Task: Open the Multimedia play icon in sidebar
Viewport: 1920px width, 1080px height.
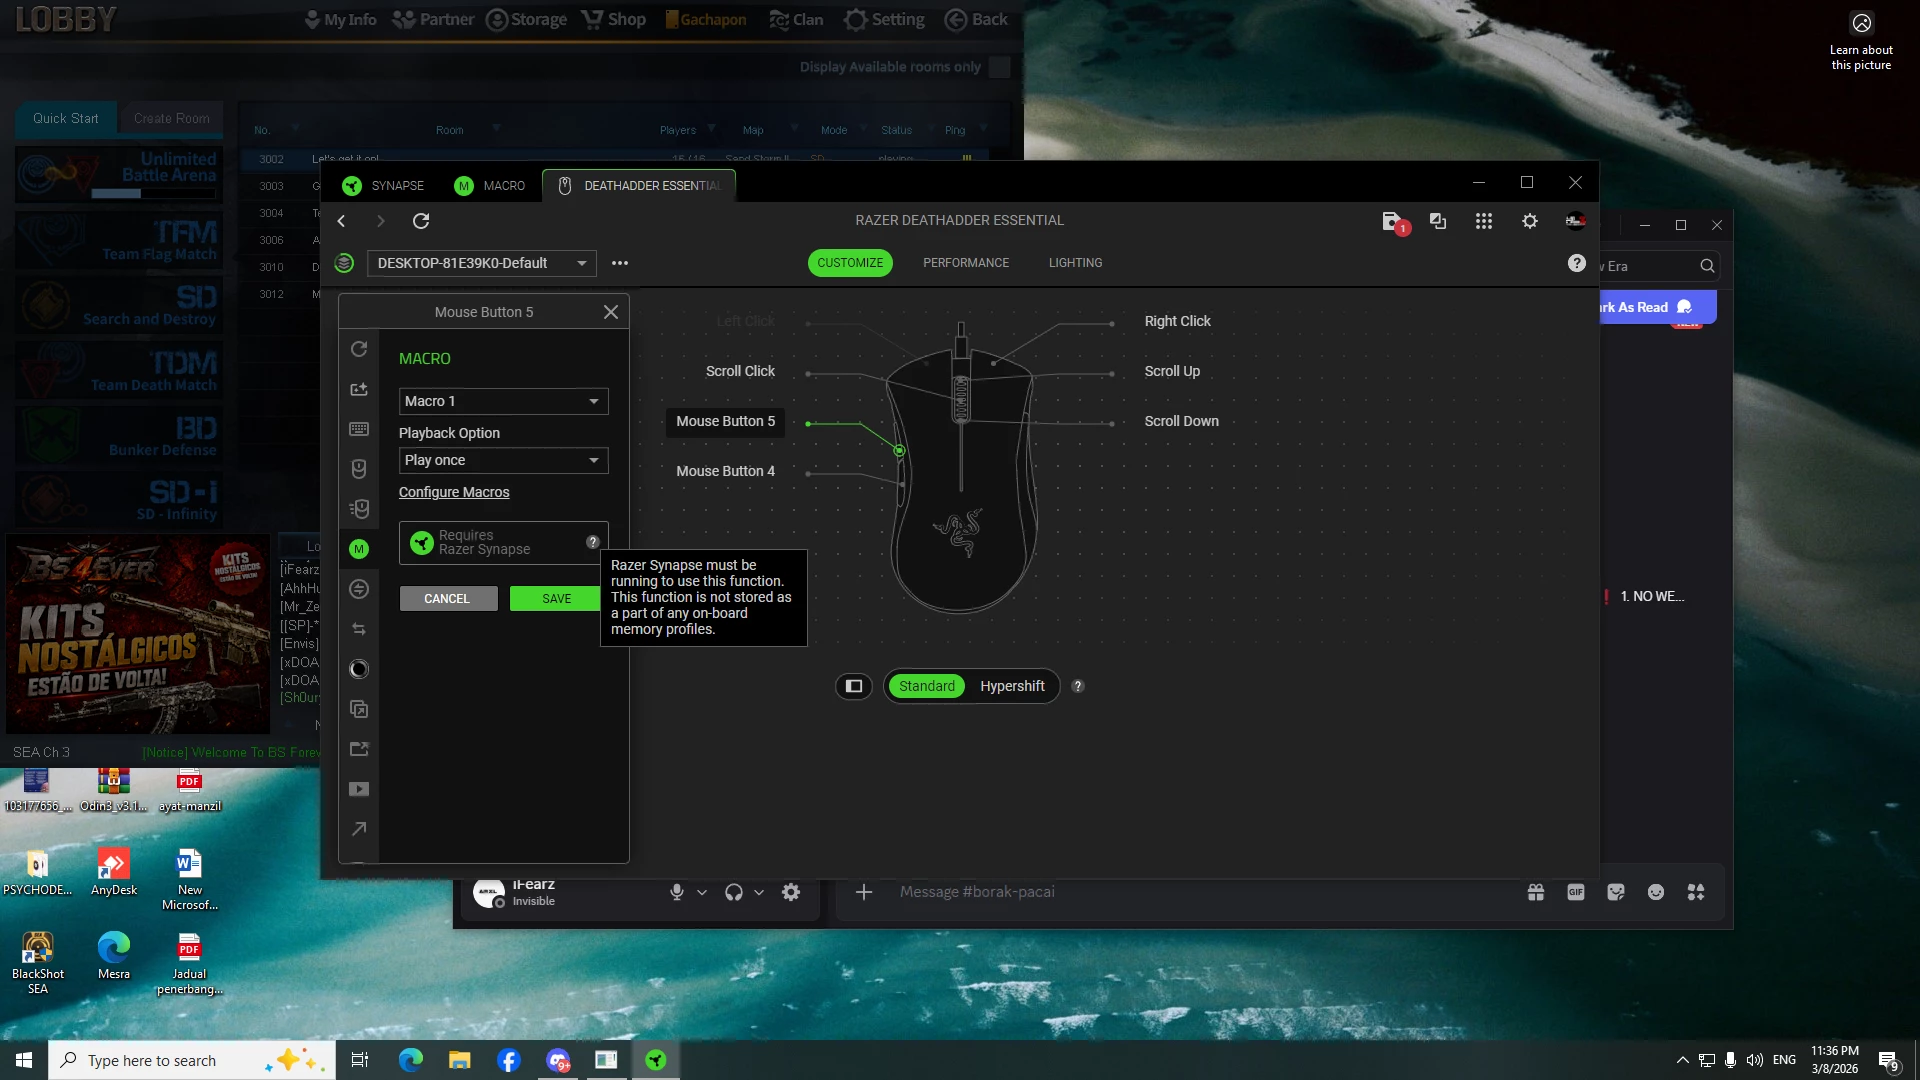Action: [359, 789]
